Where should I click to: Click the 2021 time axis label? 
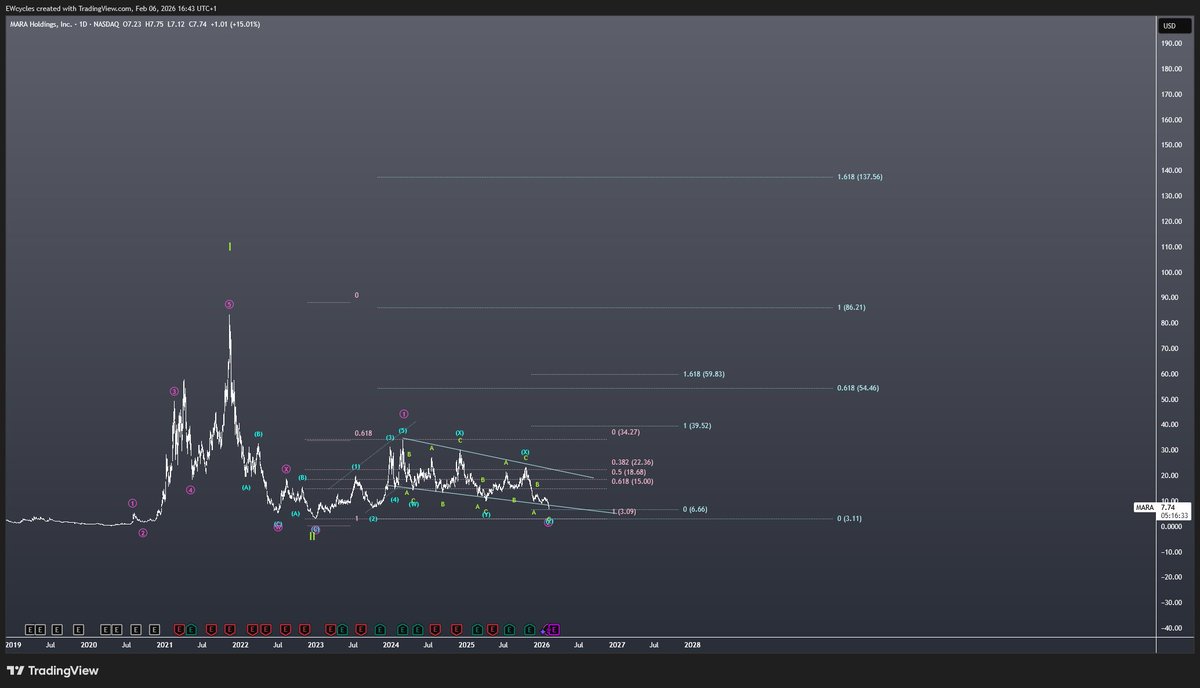pos(165,645)
